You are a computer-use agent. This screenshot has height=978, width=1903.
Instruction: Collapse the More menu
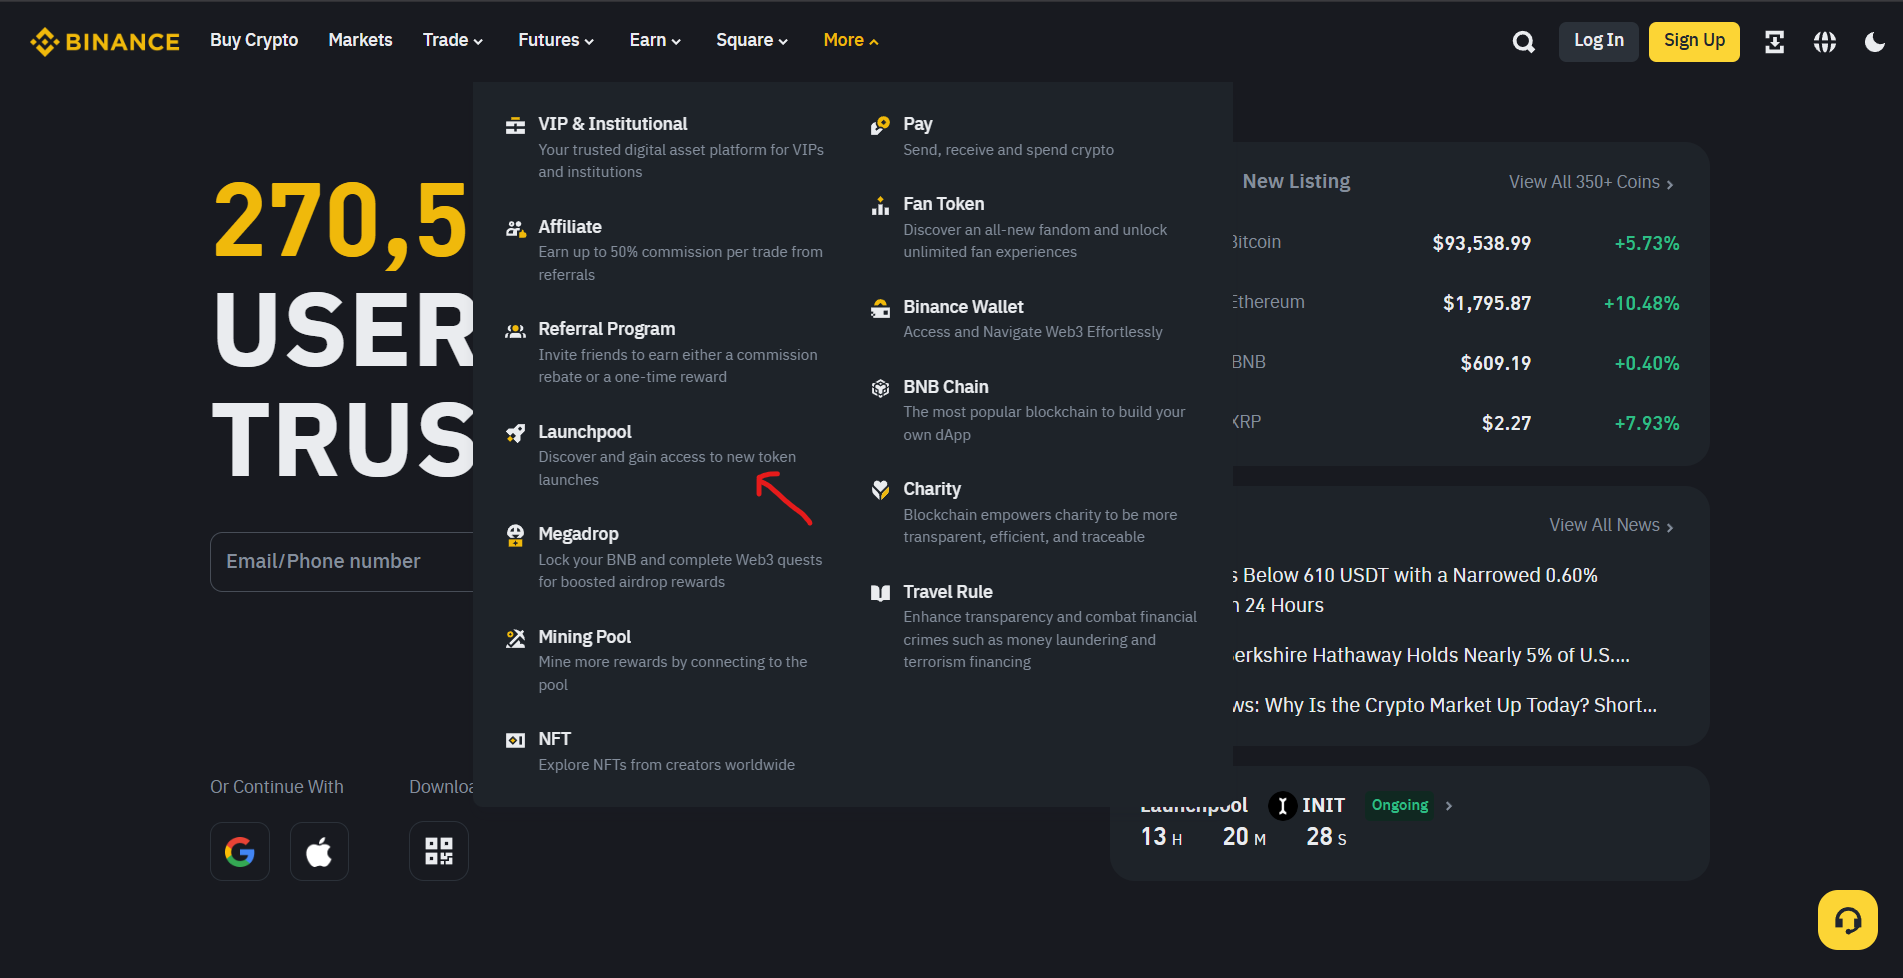pyautogui.click(x=850, y=40)
